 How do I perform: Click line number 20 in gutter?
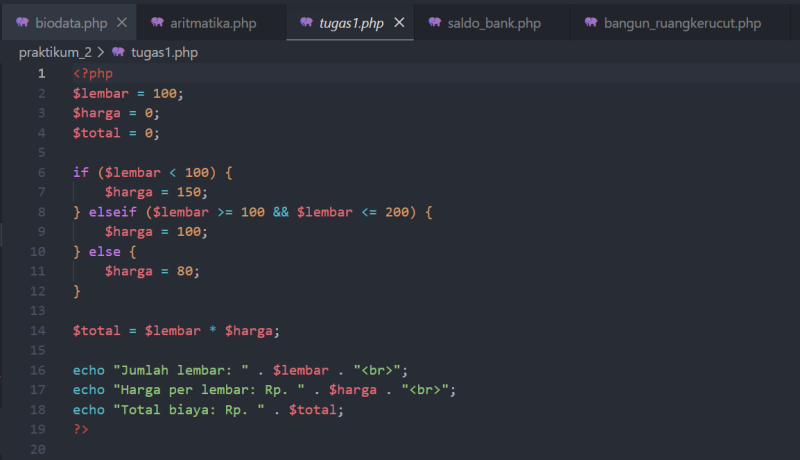point(38,449)
